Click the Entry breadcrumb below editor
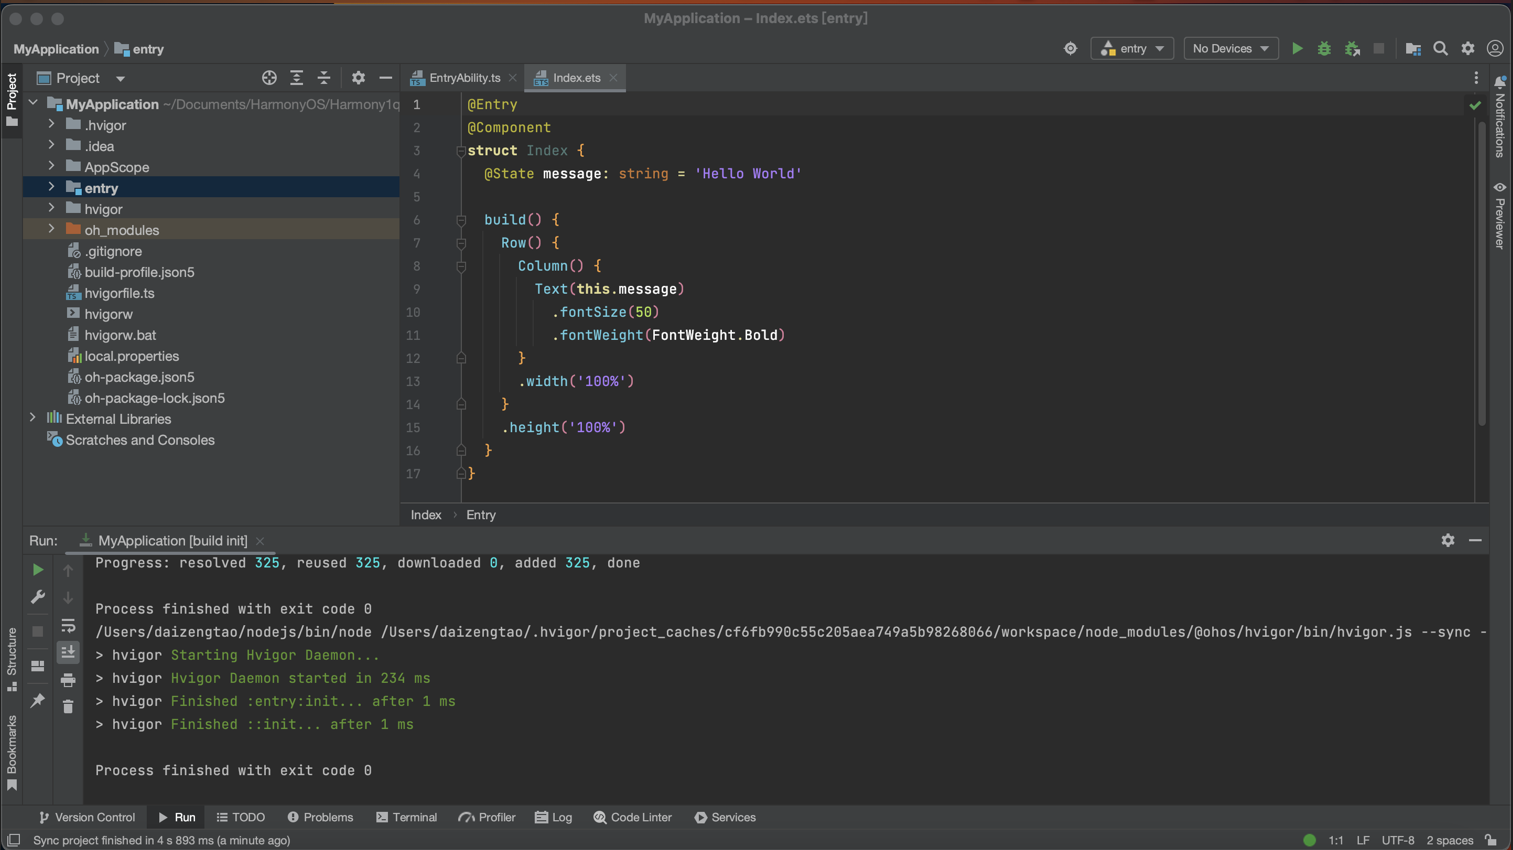The image size is (1513, 850). coord(481,515)
